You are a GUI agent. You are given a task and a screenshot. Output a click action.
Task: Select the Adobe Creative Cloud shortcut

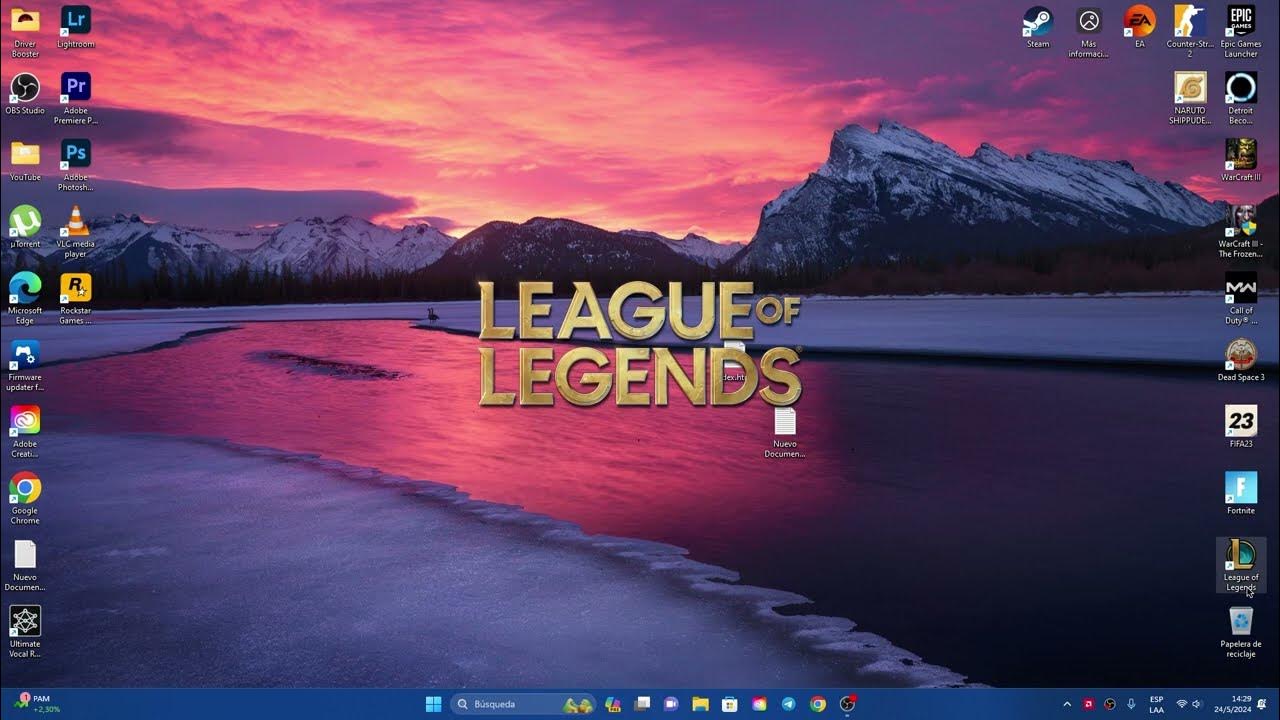click(x=25, y=432)
